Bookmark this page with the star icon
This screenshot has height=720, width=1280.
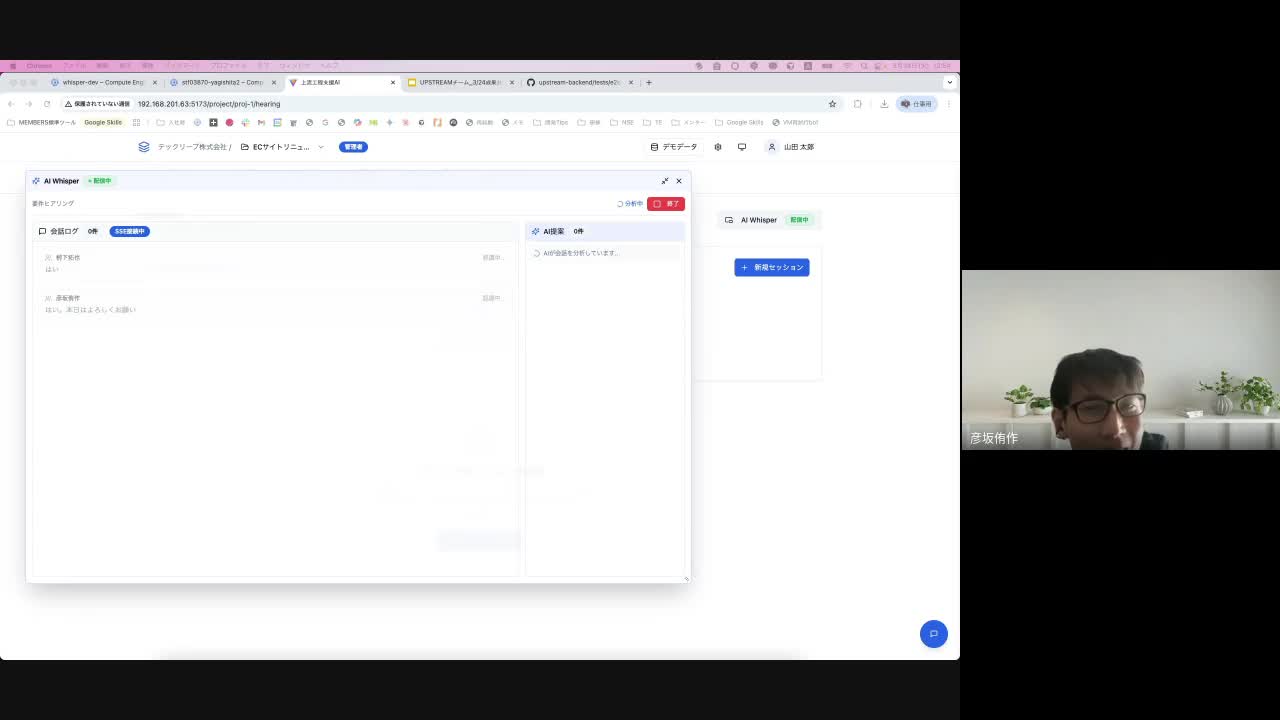pos(832,104)
